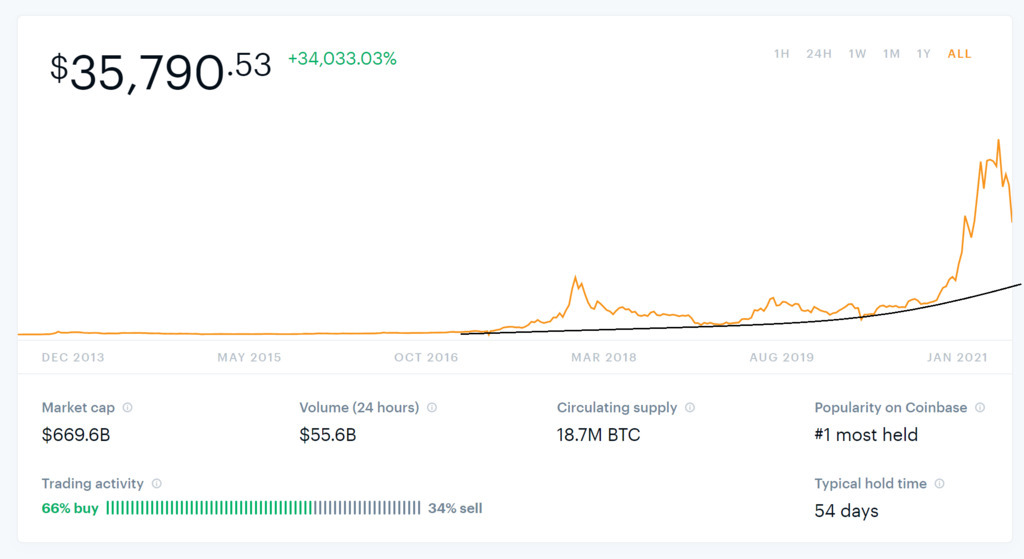Click info icon beside Popularity on Coinbase
Image resolution: width=1024 pixels, height=559 pixels.
980,408
